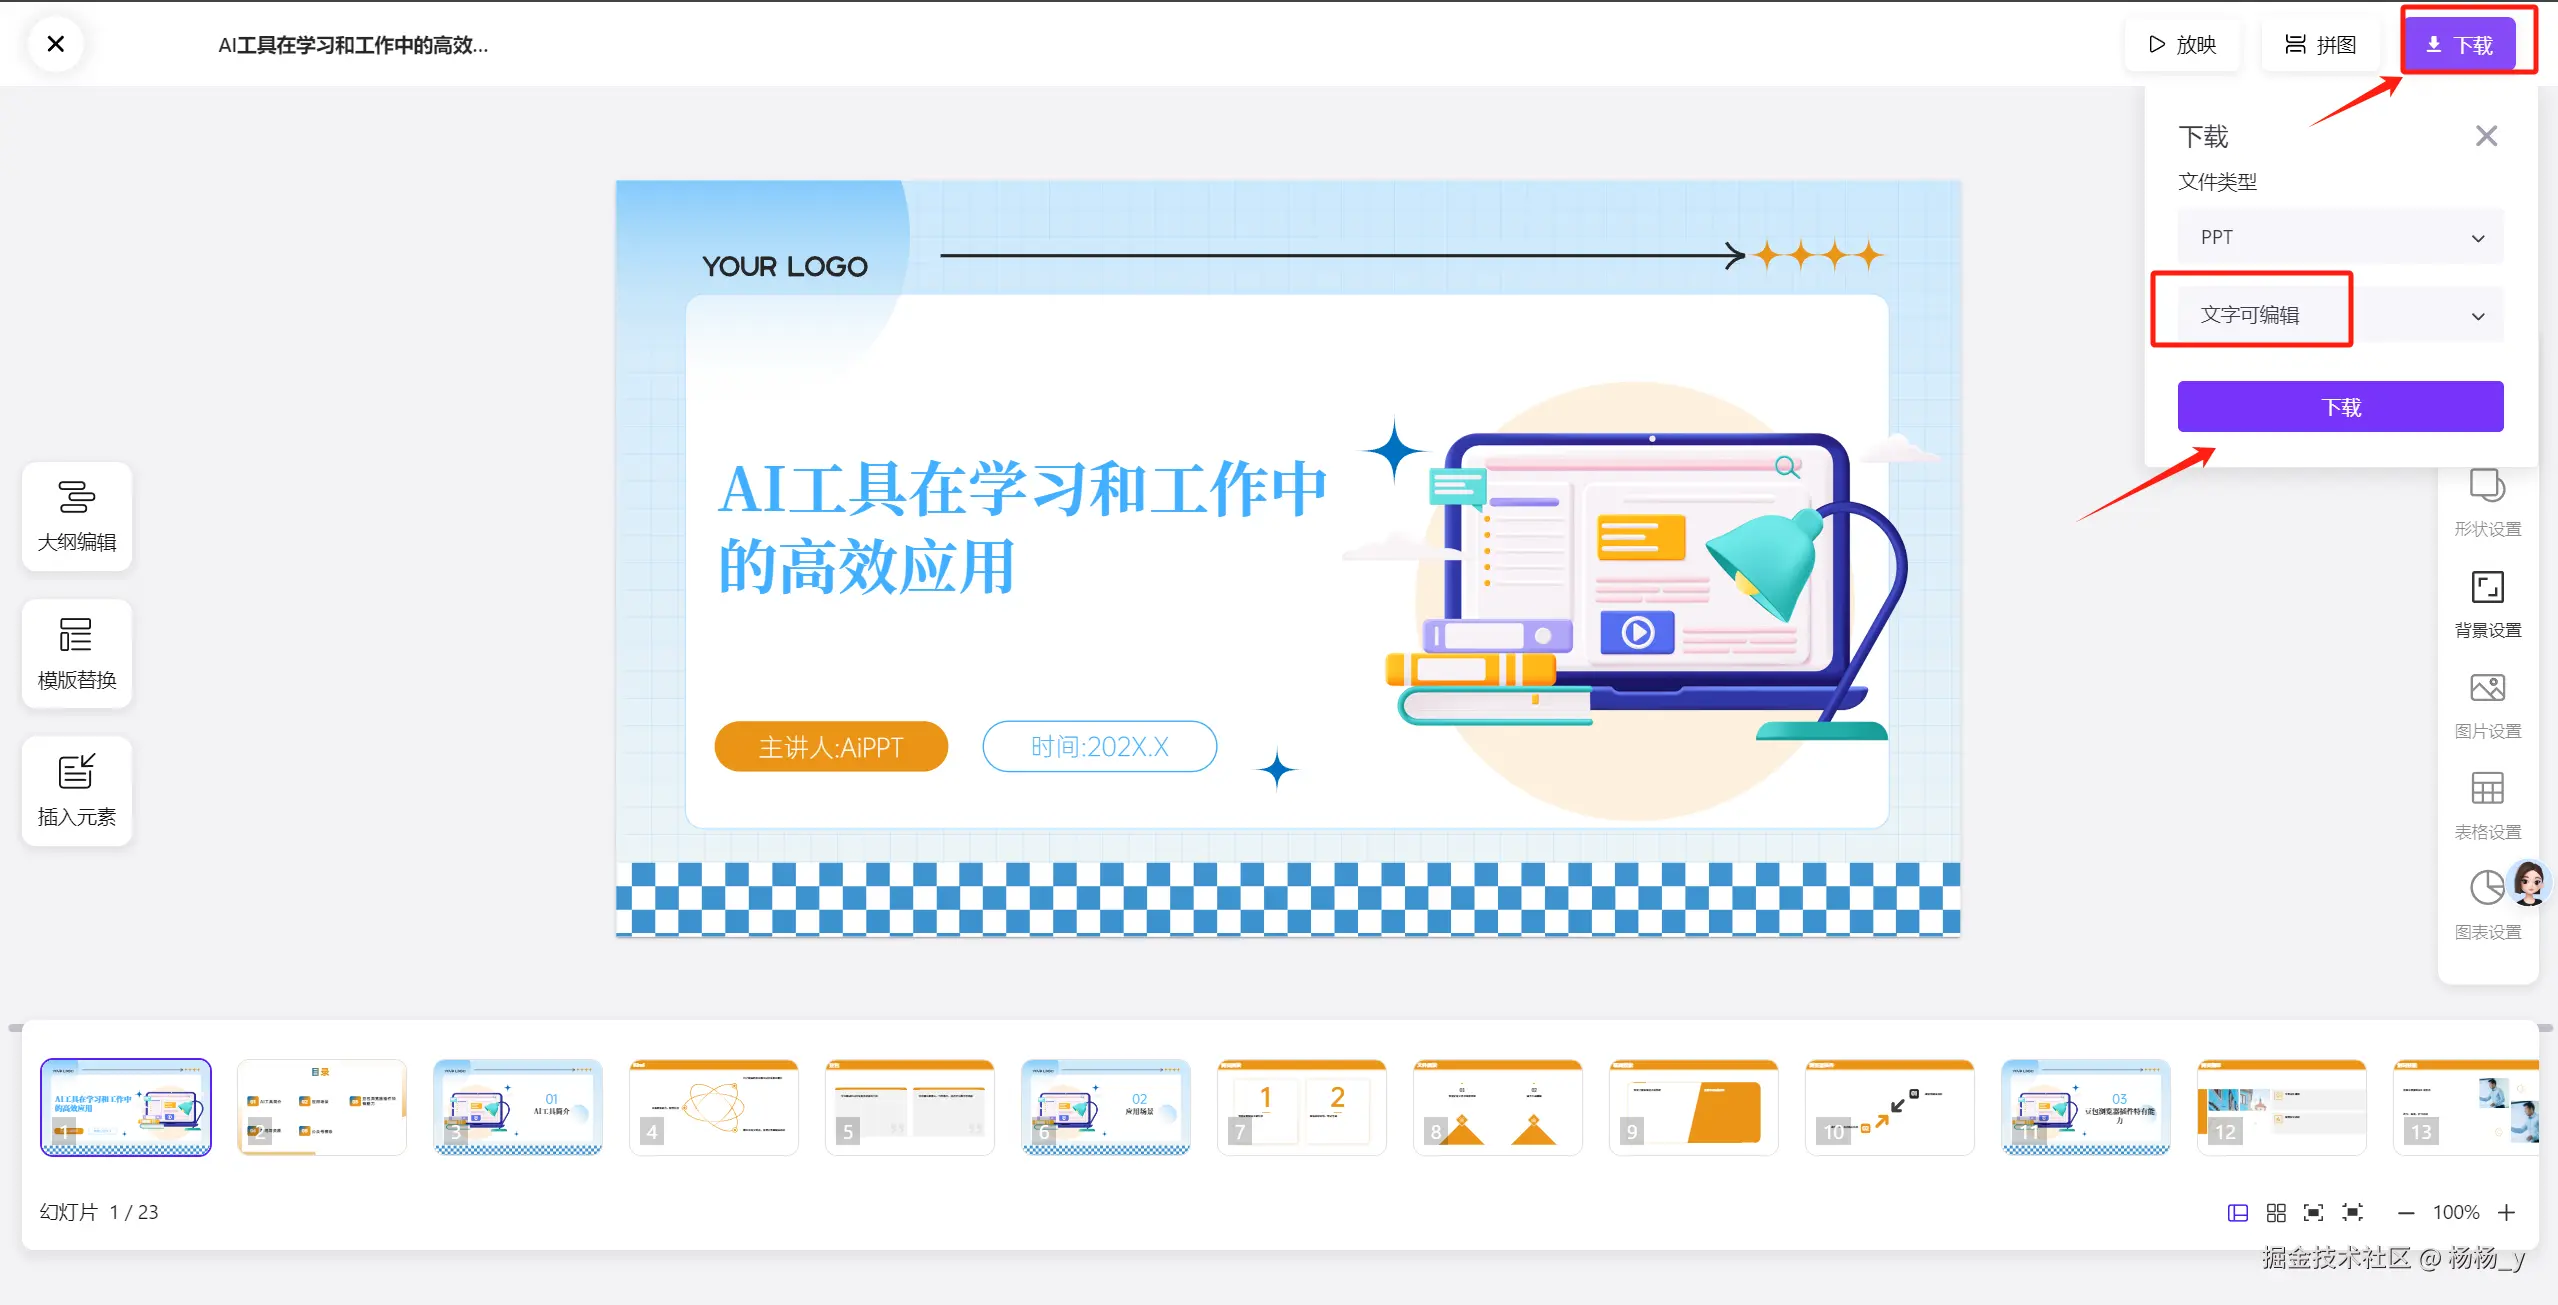2558x1305 pixels.
Task: Expand the PPT file type dropdown
Action: click(x=2340, y=237)
